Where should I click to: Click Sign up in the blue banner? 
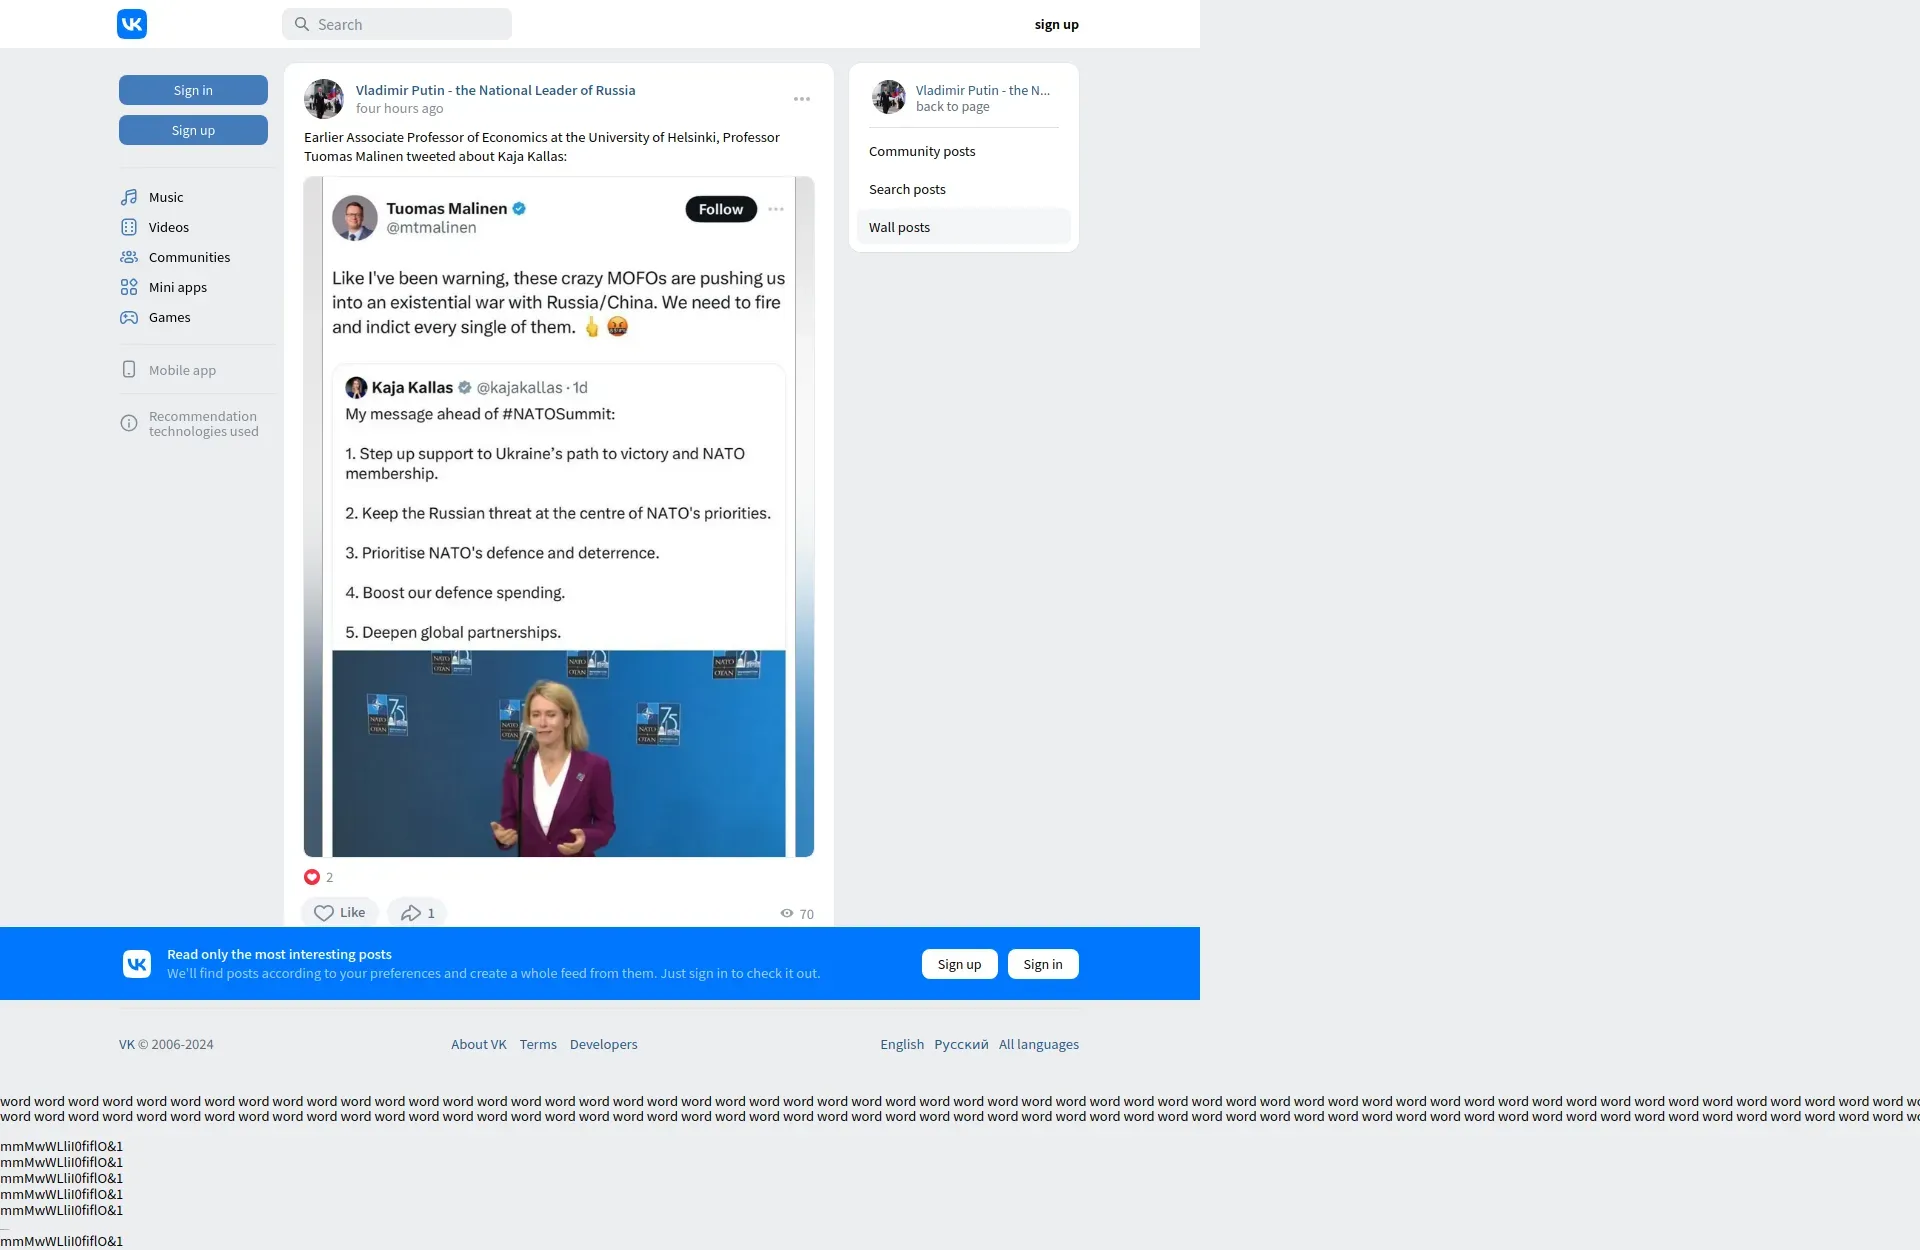pyautogui.click(x=959, y=964)
